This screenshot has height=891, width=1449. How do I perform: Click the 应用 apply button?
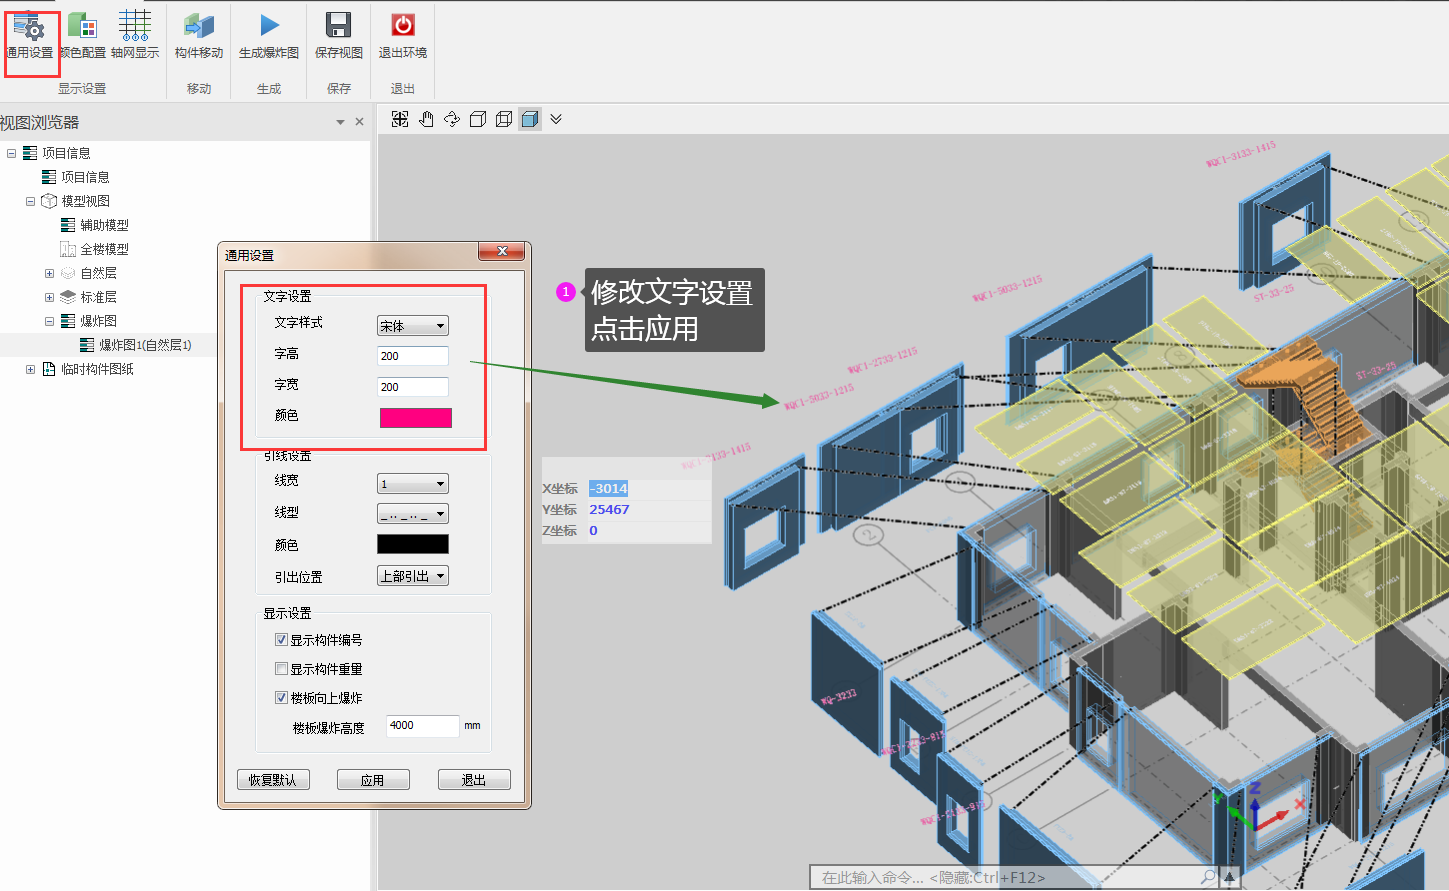(373, 780)
